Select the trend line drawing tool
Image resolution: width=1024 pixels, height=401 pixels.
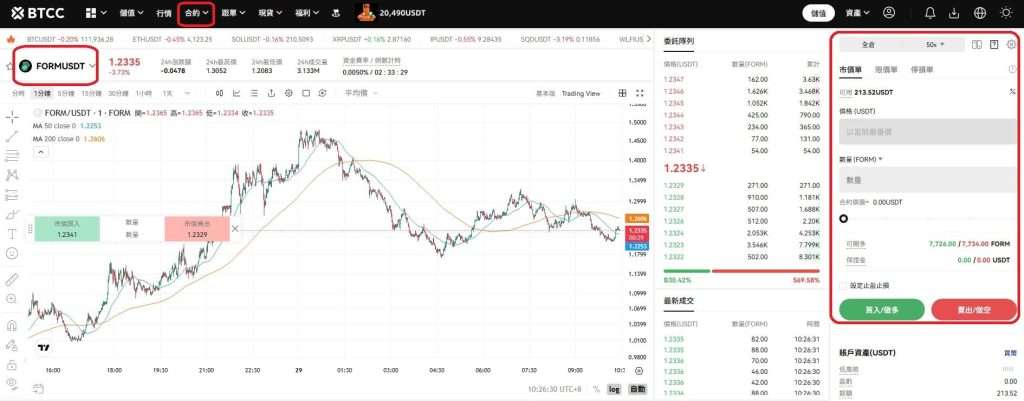click(x=12, y=136)
